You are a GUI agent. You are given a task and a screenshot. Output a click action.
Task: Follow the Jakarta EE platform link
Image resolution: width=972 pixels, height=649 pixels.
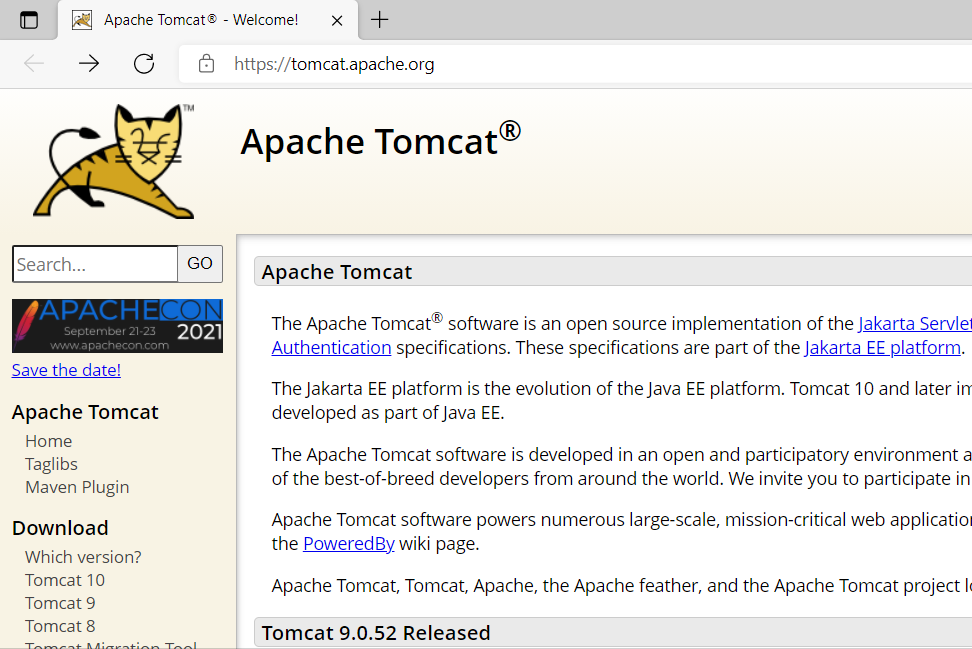tap(882, 348)
